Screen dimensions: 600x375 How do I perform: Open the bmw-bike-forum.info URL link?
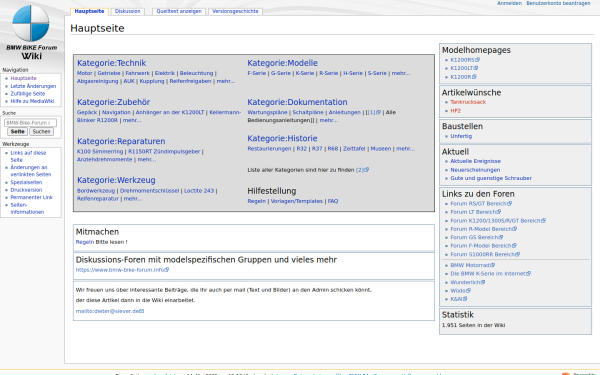122,270
